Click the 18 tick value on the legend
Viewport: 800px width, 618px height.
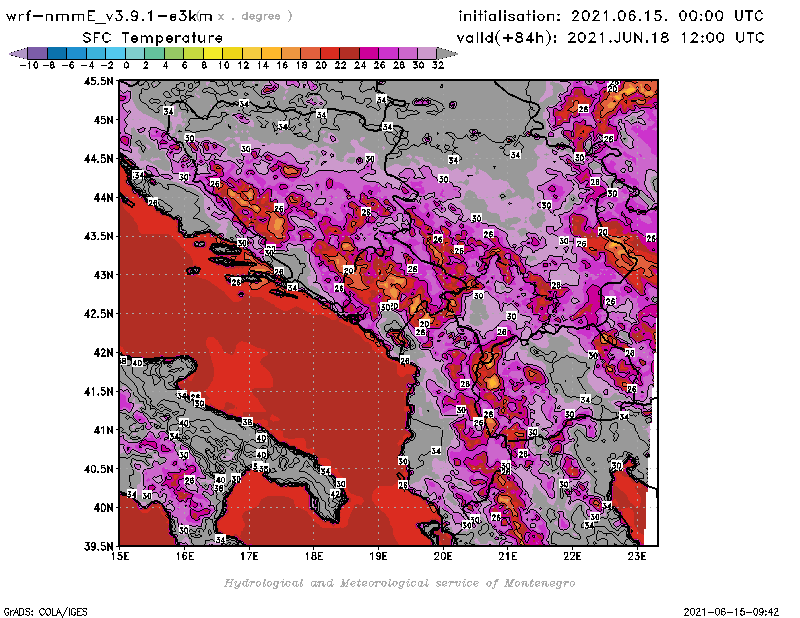pos(302,65)
